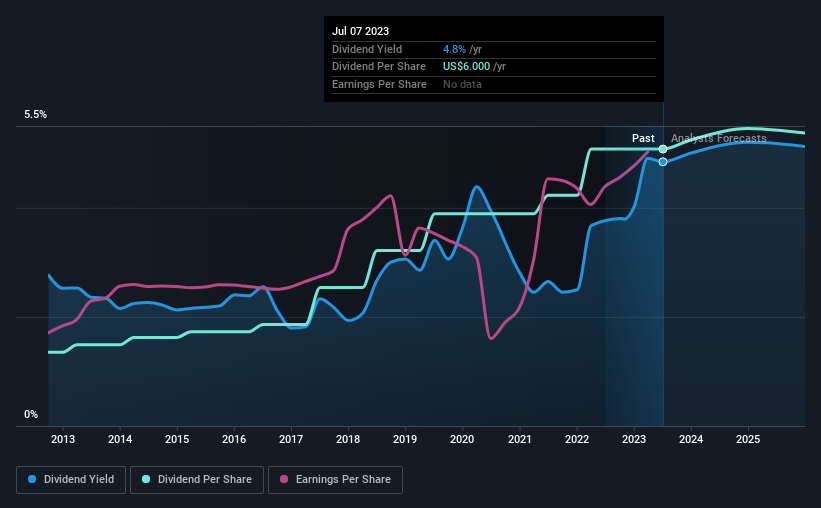This screenshot has width=821, height=508.
Task: Toggle the Dividend Per Share legend button
Action: 197,480
